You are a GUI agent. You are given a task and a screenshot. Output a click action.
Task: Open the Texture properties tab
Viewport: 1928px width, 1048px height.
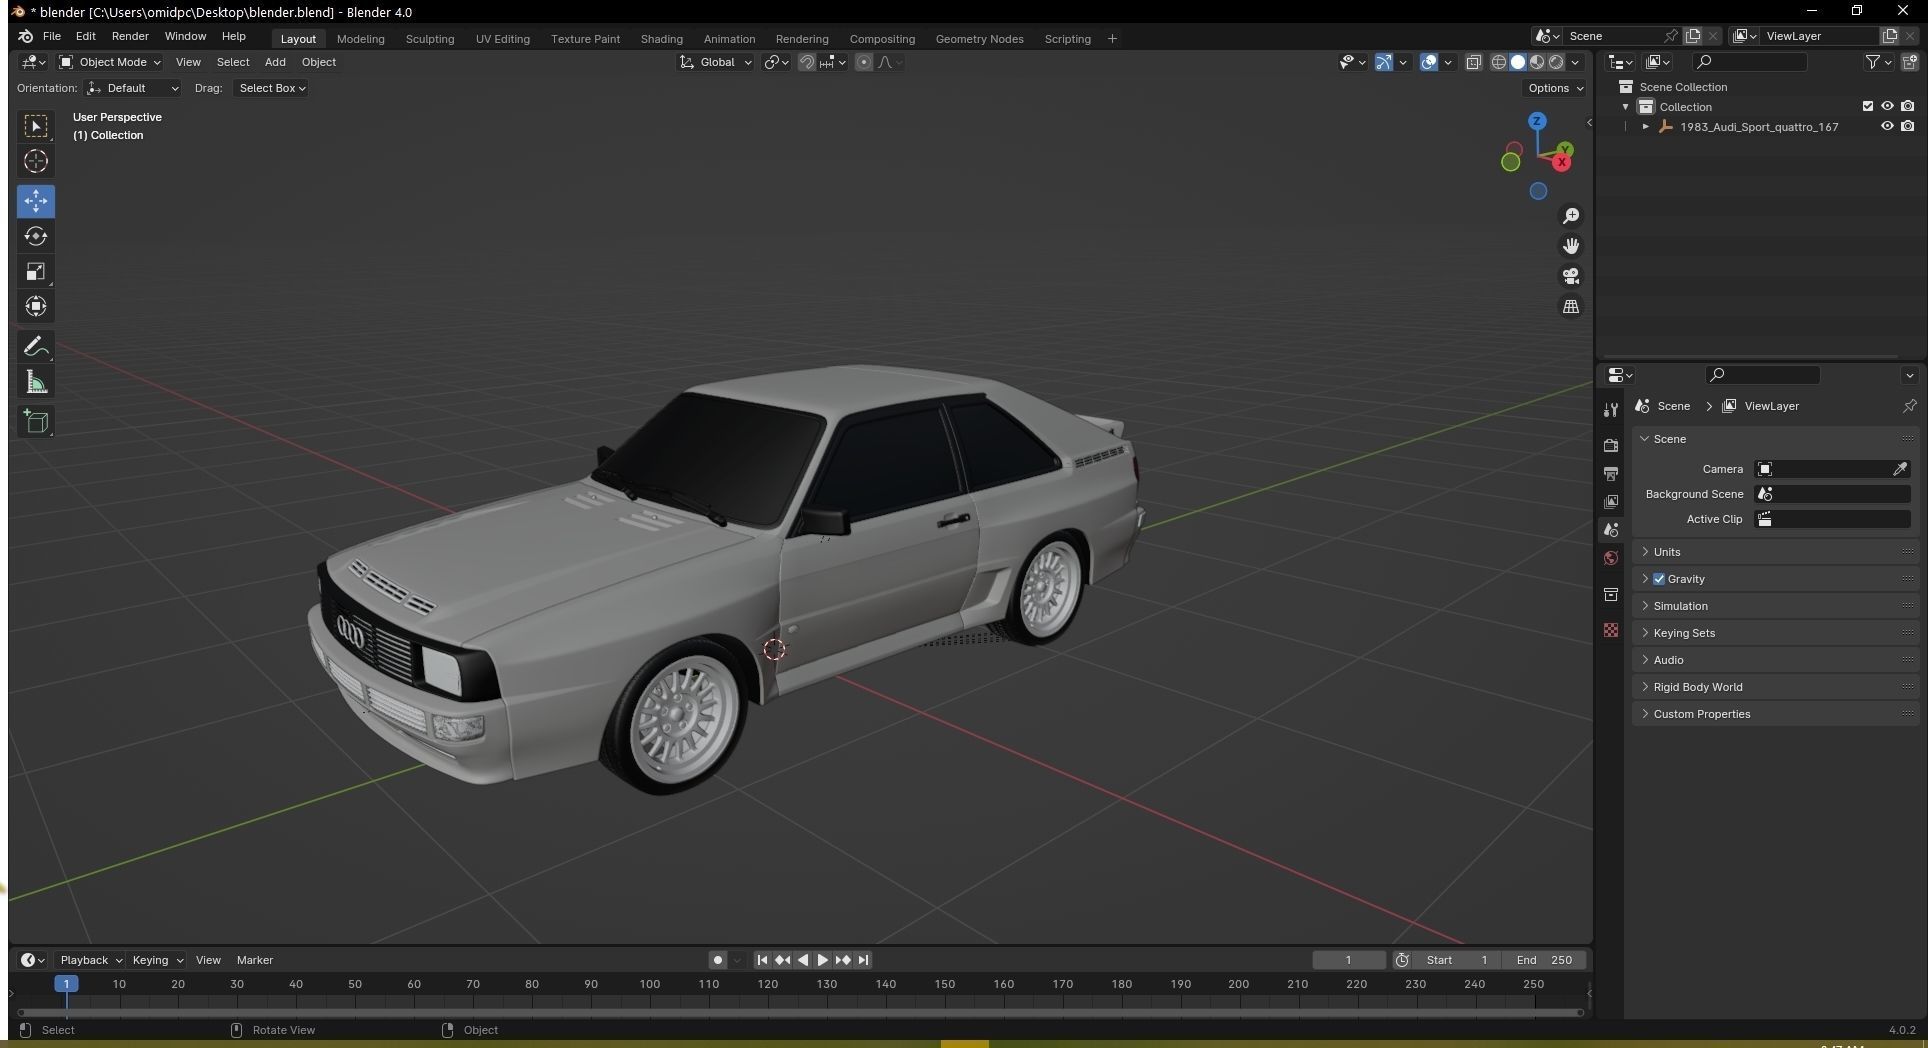pos(1611,630)
